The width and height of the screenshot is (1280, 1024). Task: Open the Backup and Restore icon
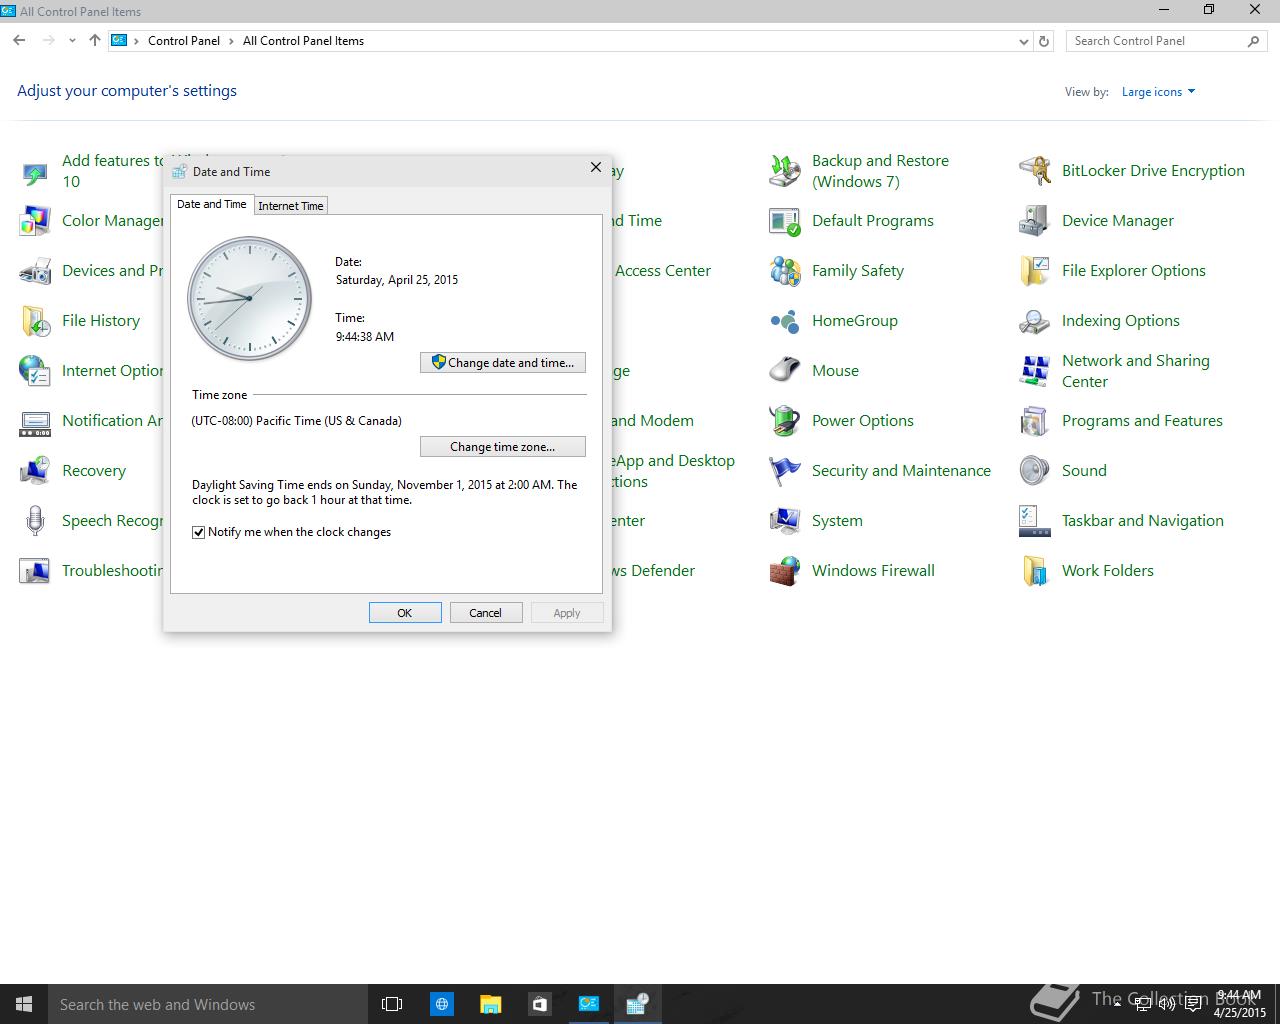point(785,171)
